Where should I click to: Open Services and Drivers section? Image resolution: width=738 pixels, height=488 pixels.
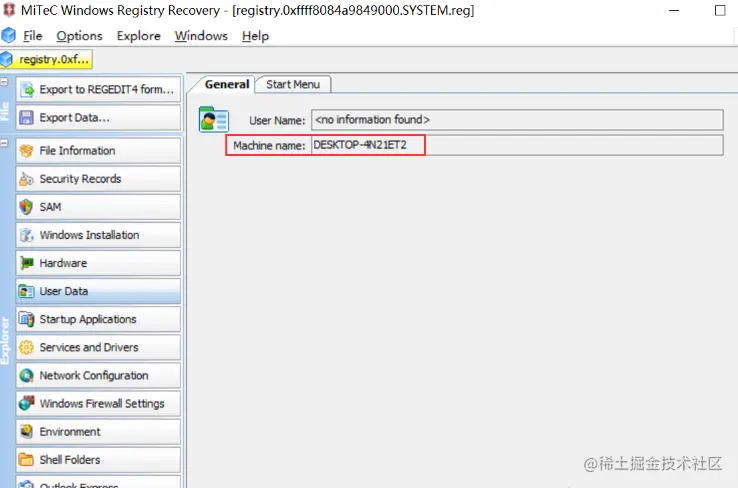coord(98,347)
